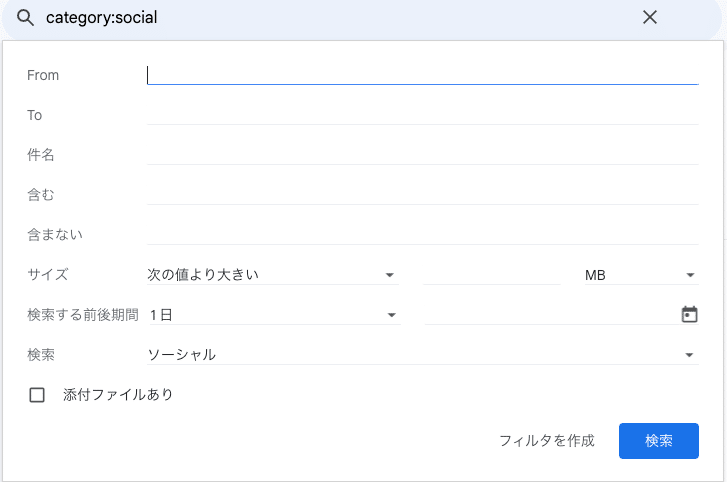Screen dimensions: 727x482
Task: Open the MB size unit dropdown
Action: tap(641, 275)
